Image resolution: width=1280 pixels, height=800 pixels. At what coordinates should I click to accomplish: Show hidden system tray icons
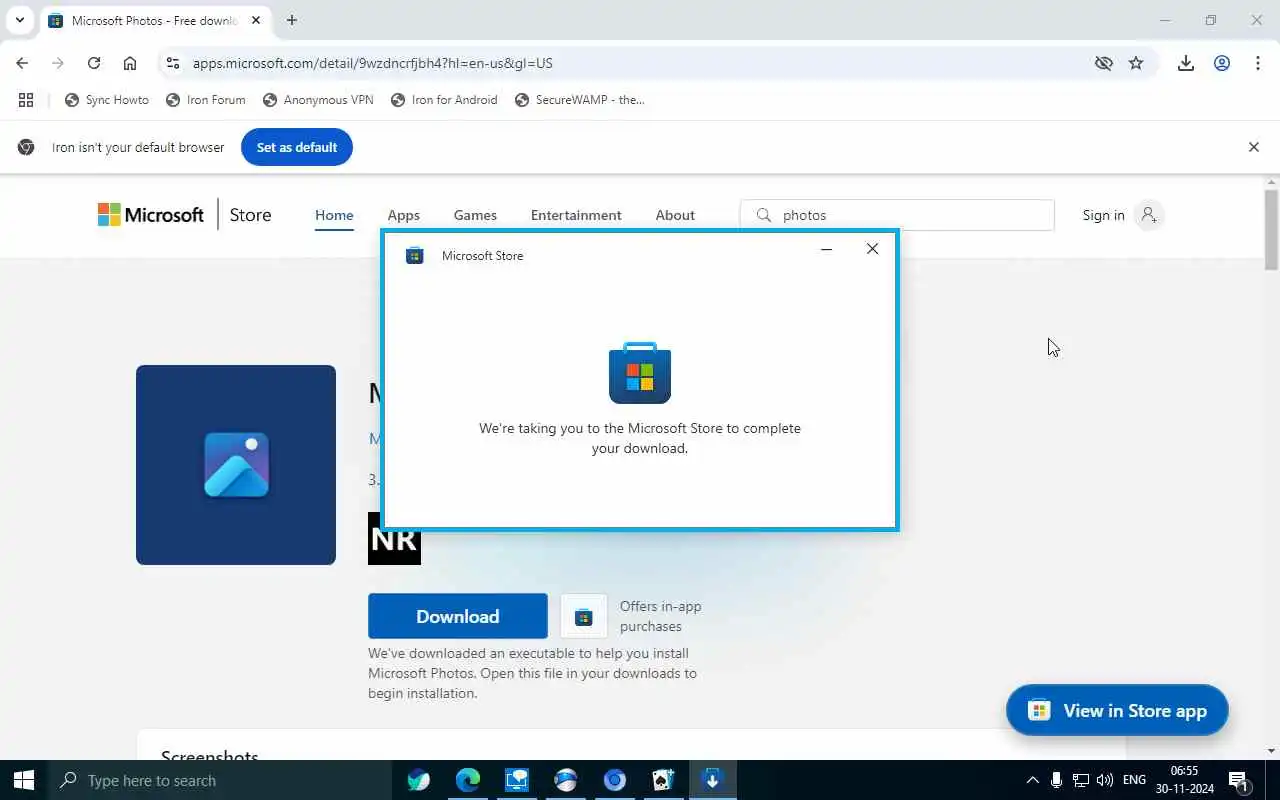(x=1033, y=780)
